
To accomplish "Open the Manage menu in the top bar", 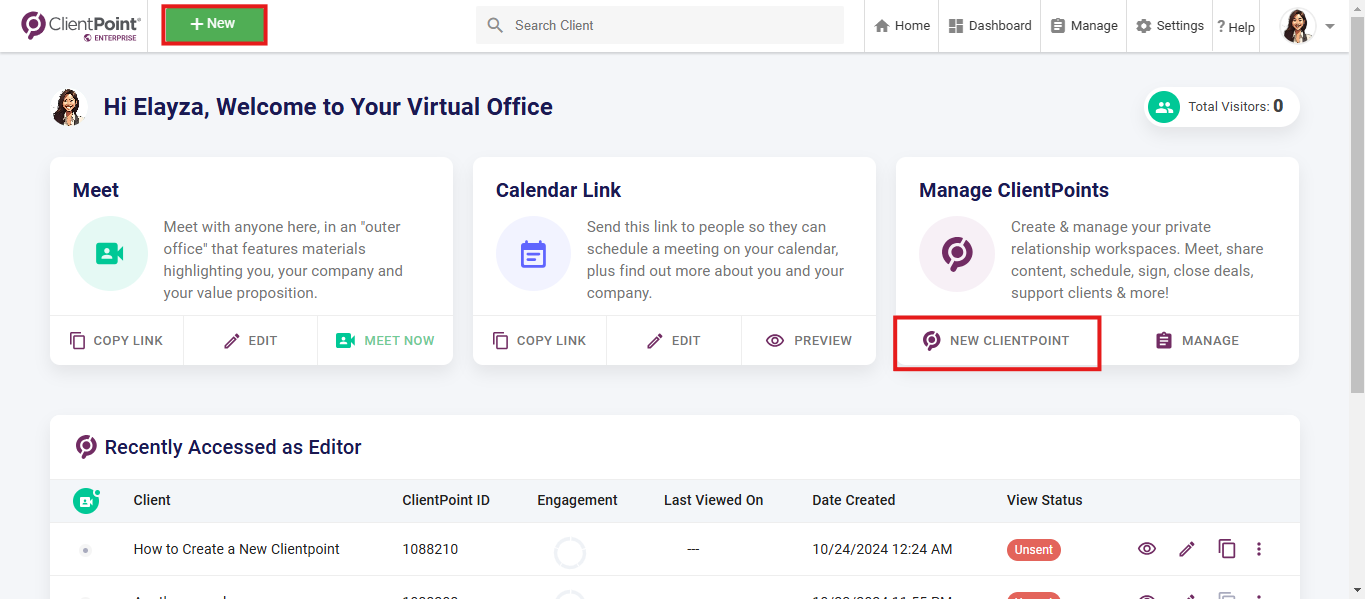I will pos(1084,26).
